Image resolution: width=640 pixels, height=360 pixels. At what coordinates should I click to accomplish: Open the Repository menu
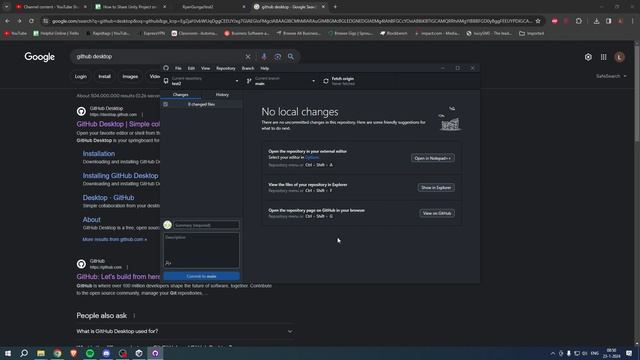point(226,69)
